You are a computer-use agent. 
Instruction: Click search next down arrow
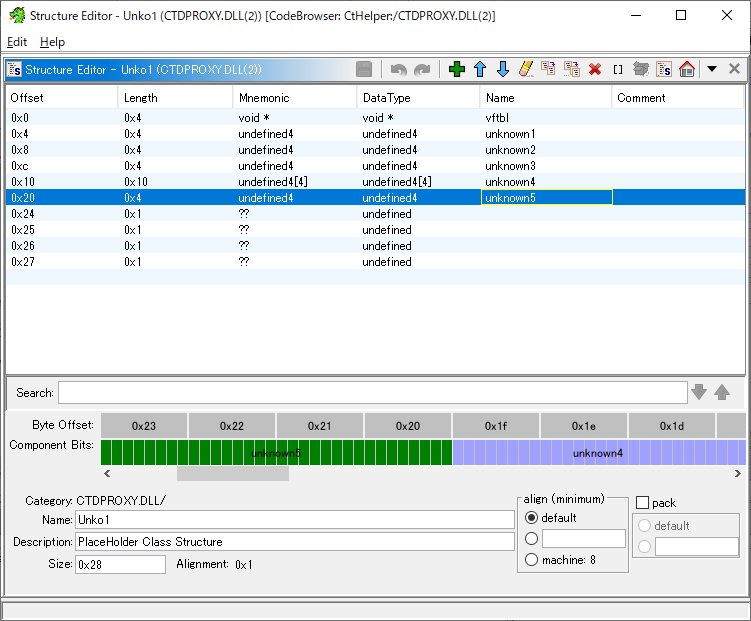coord(699,392)
